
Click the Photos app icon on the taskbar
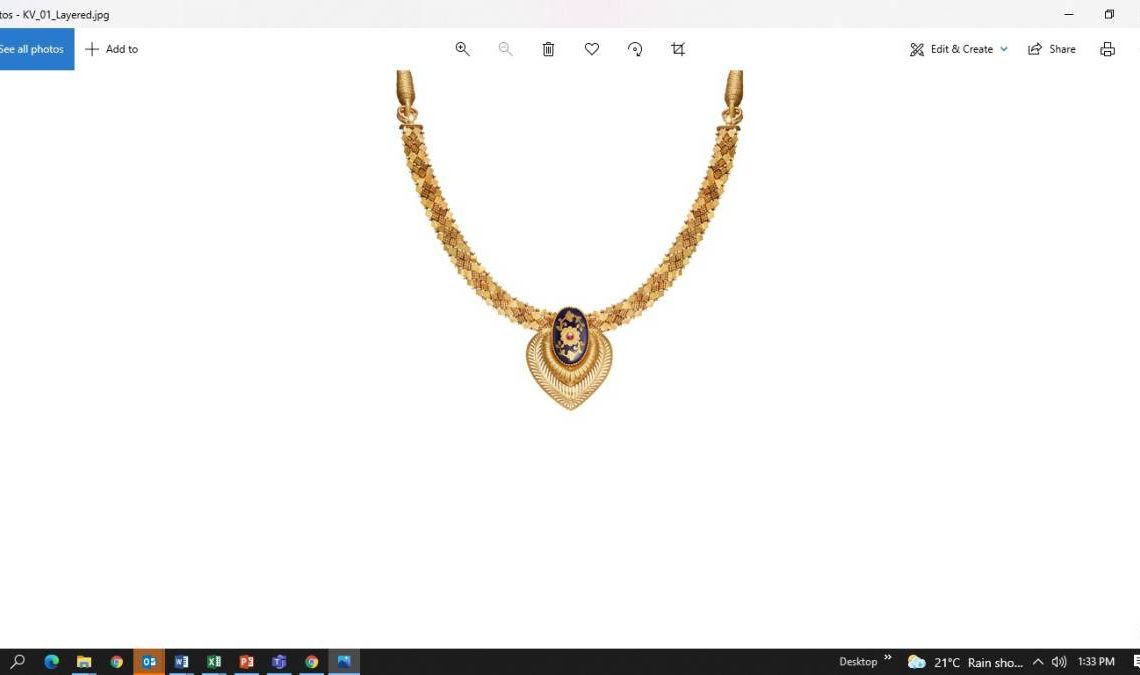tap(344, 661)
